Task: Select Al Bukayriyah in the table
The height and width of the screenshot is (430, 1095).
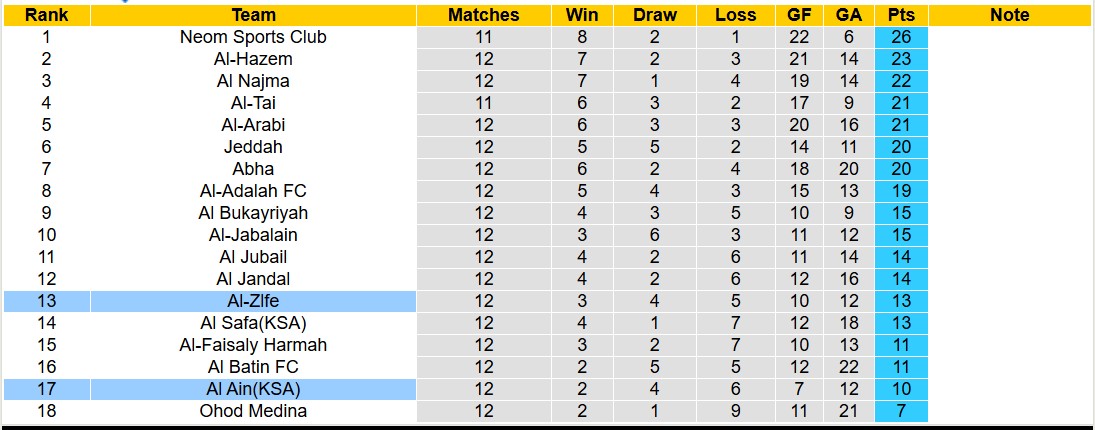Action: tap(253, 213)
